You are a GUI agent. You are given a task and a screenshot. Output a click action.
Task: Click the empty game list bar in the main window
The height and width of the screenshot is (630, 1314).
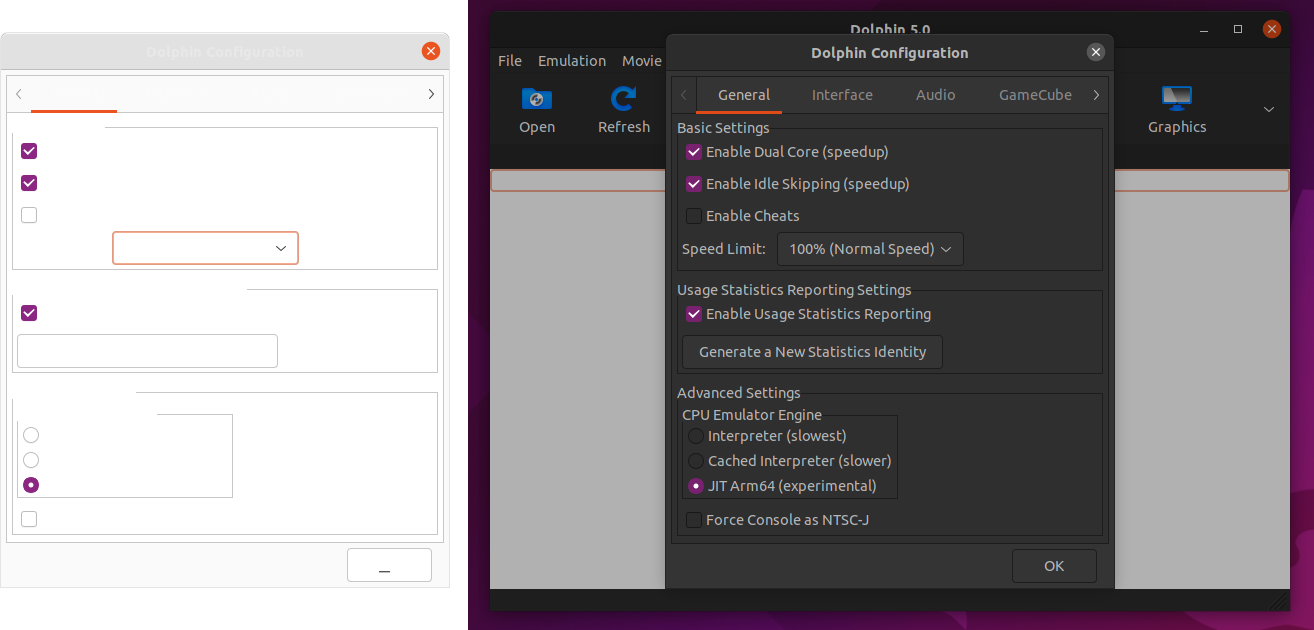tap(889, 181)
